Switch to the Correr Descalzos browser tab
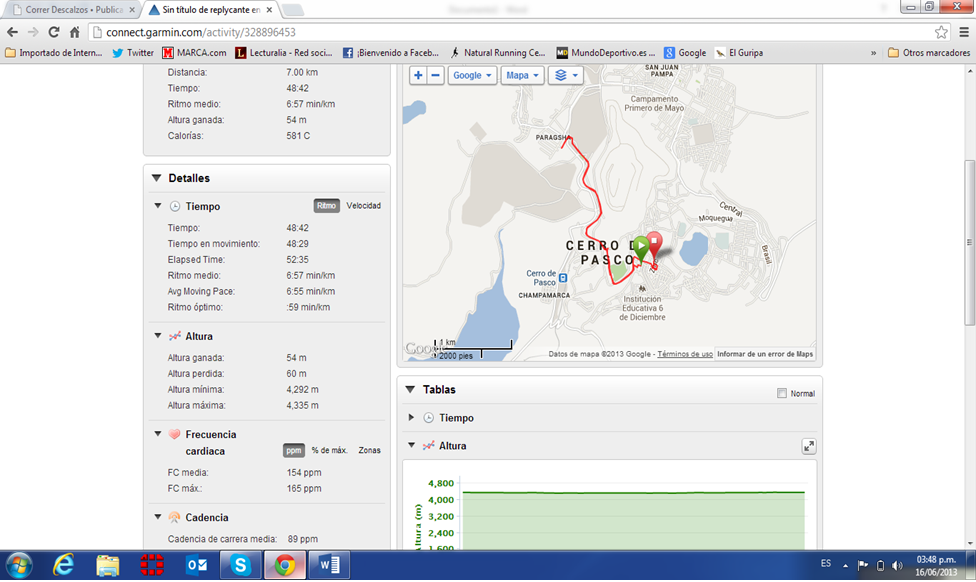 [x=73, y=10]
